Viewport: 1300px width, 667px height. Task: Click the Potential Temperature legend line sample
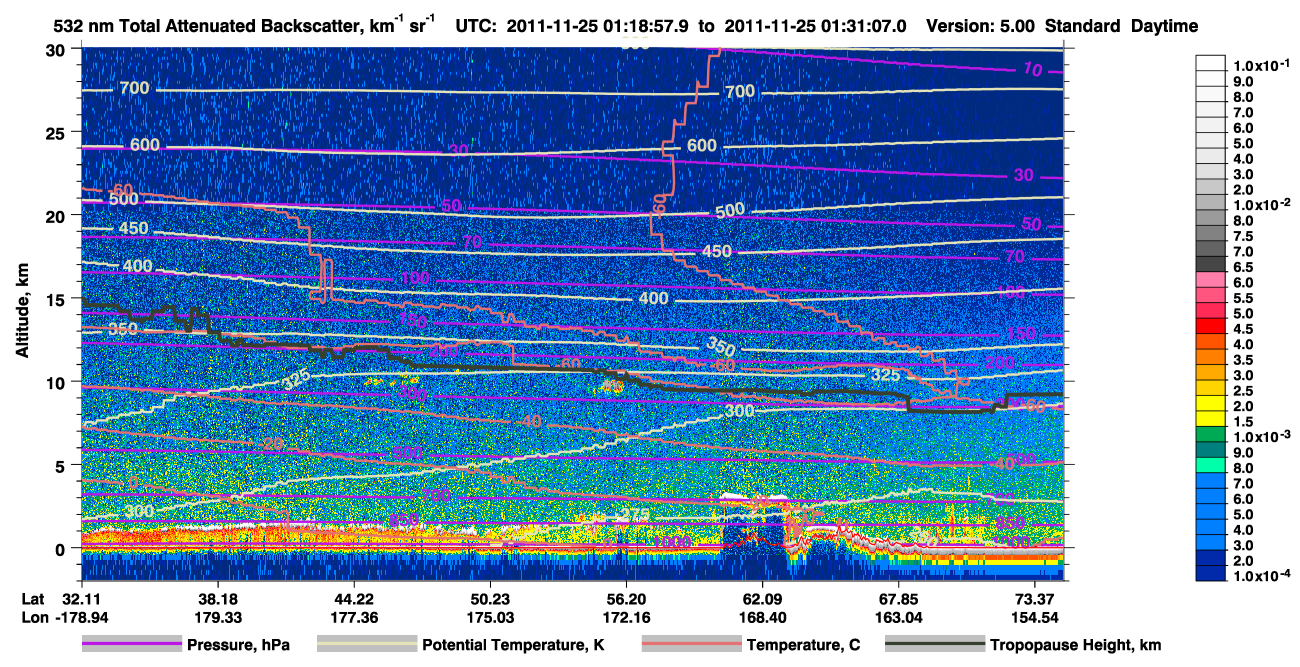(x=367, y=644)
